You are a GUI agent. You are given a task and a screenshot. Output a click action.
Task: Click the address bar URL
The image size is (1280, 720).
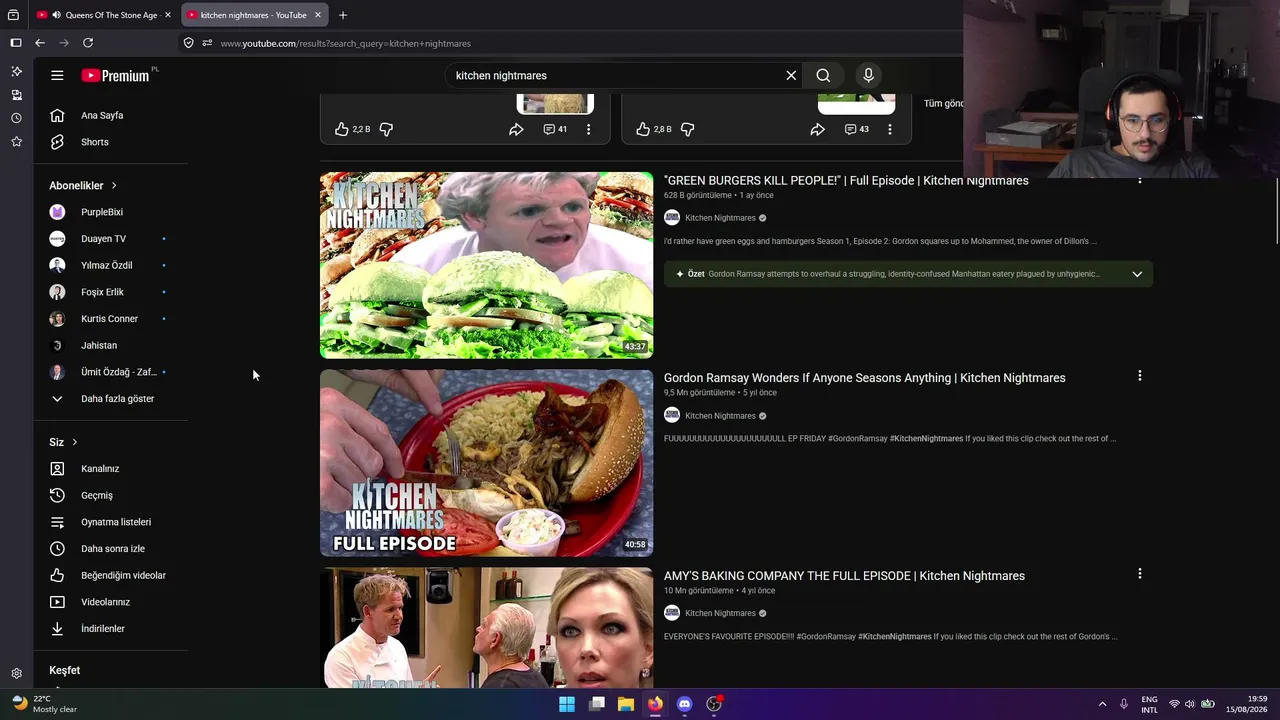(345, 43)
